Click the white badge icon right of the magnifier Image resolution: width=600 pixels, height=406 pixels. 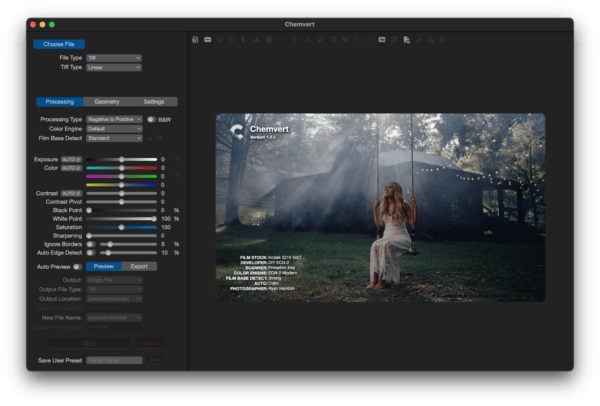382,40
